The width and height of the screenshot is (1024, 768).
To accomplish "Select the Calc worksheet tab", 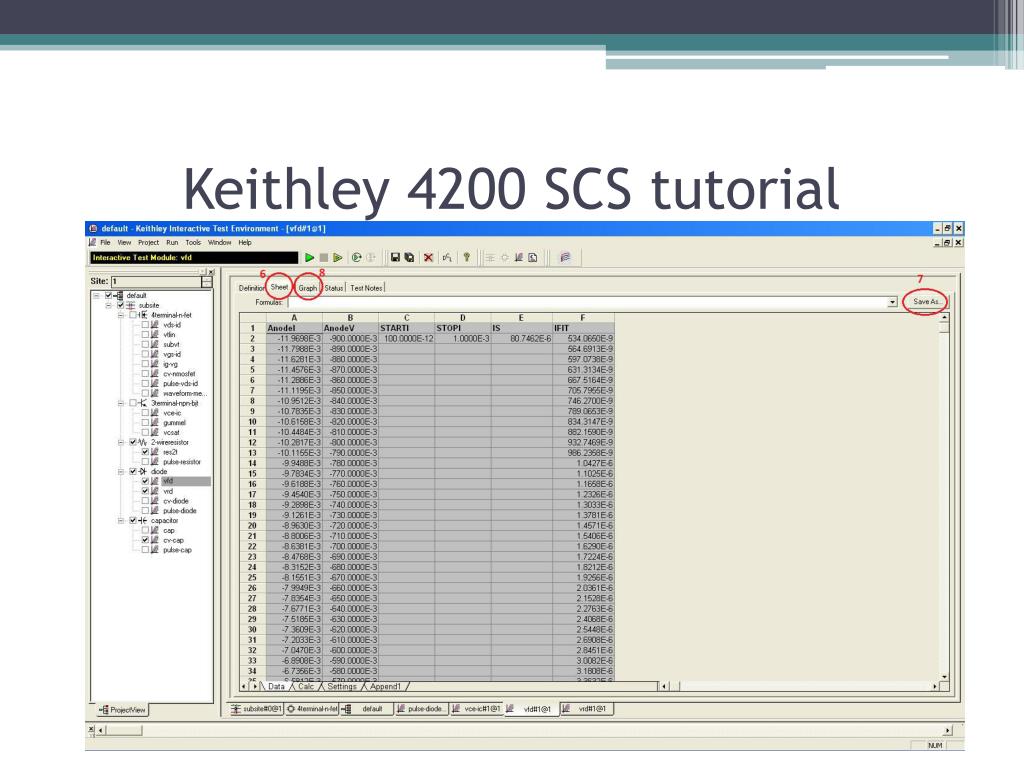I will (306, 686).
